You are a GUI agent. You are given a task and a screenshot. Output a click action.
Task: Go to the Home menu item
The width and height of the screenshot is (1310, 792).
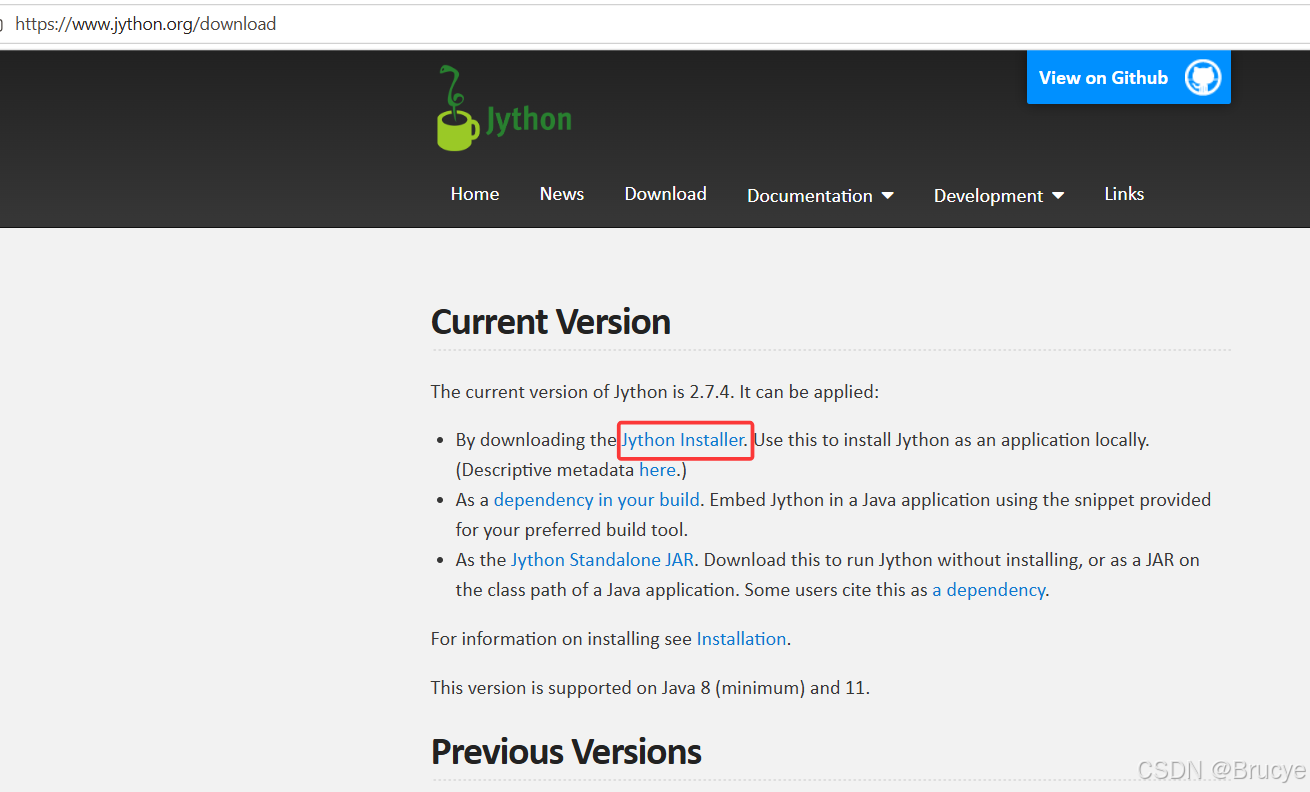click(475, 194)
